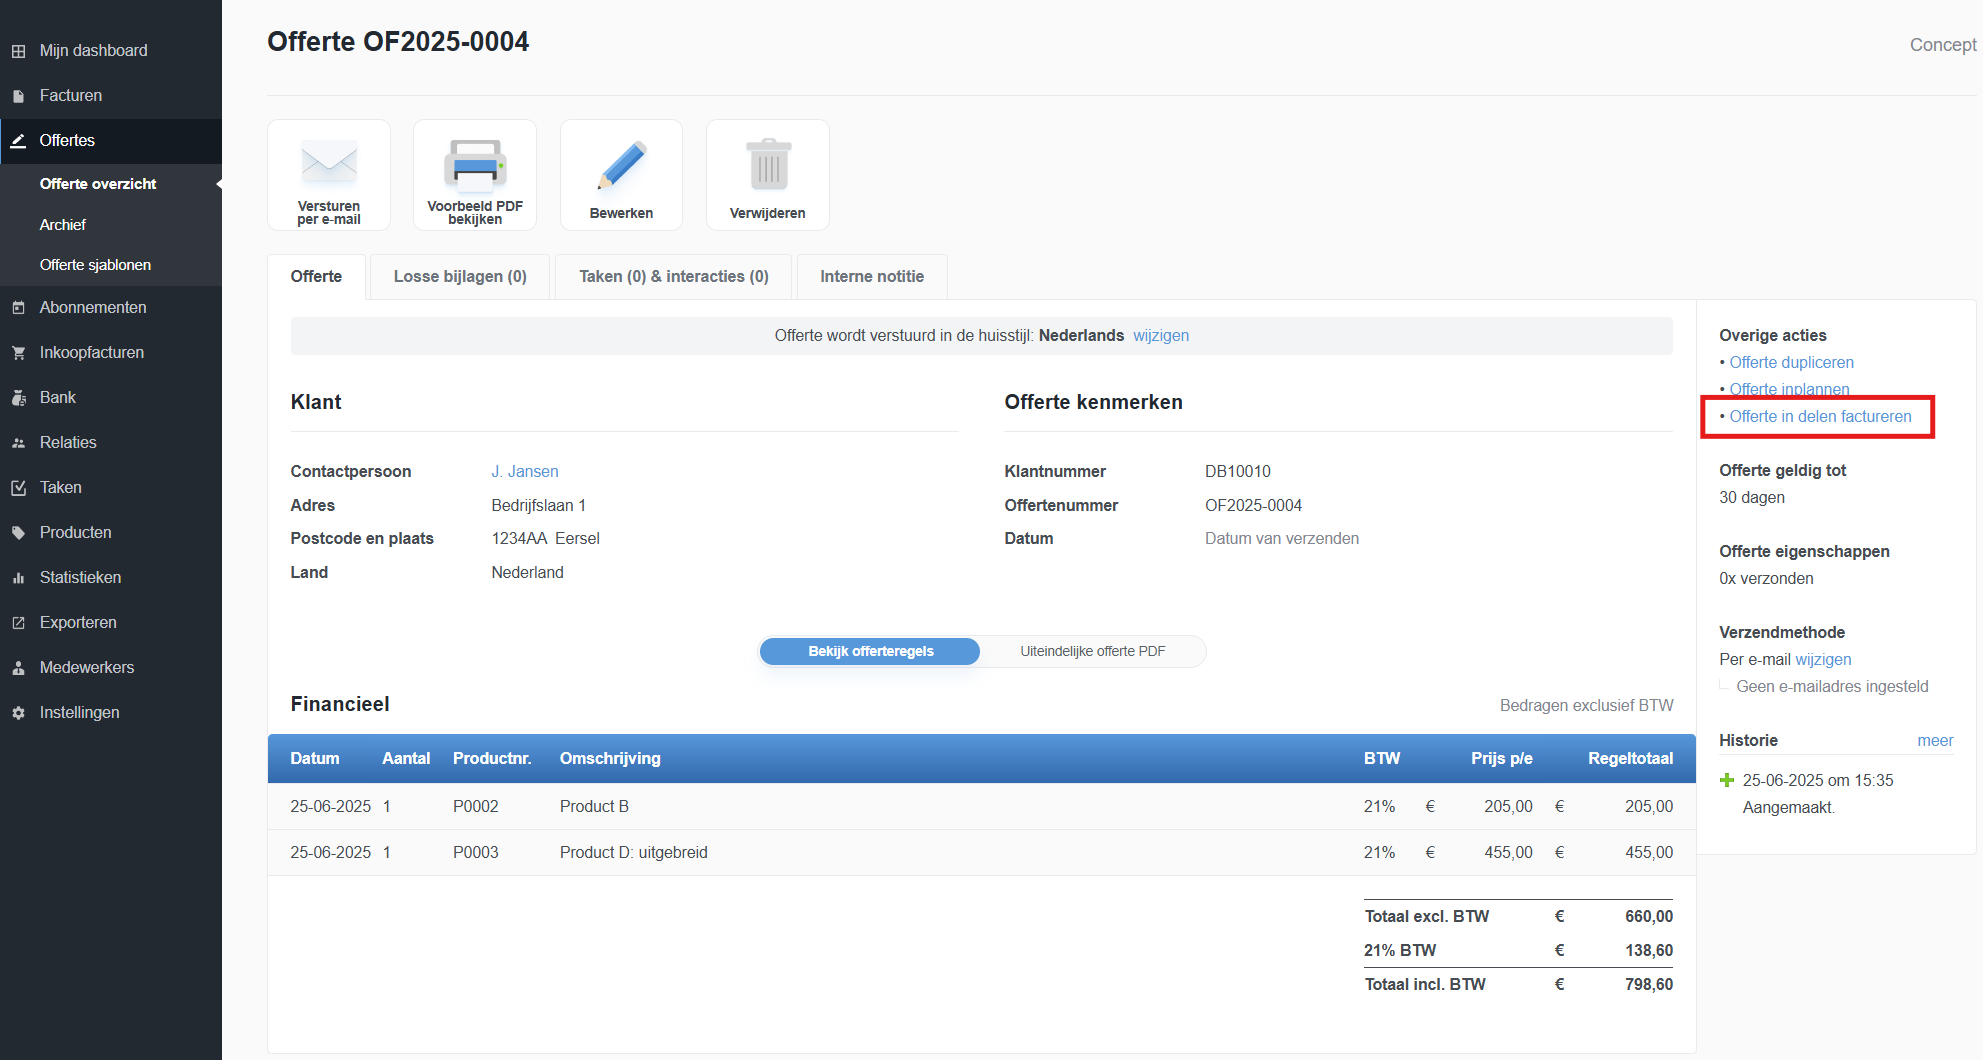The width and height of the screenshot is (1983, 1060).
Task: Switch to the Interne notitie tab
Action: (871, 277)
